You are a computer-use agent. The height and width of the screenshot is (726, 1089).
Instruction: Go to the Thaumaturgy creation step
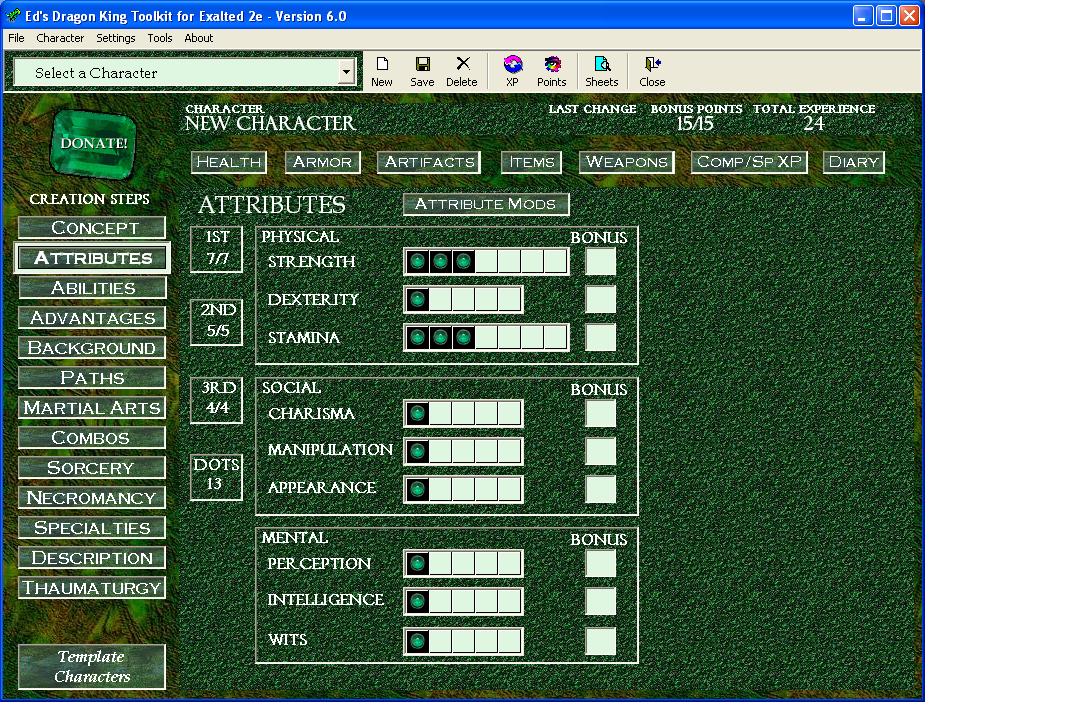pos(92,588)
